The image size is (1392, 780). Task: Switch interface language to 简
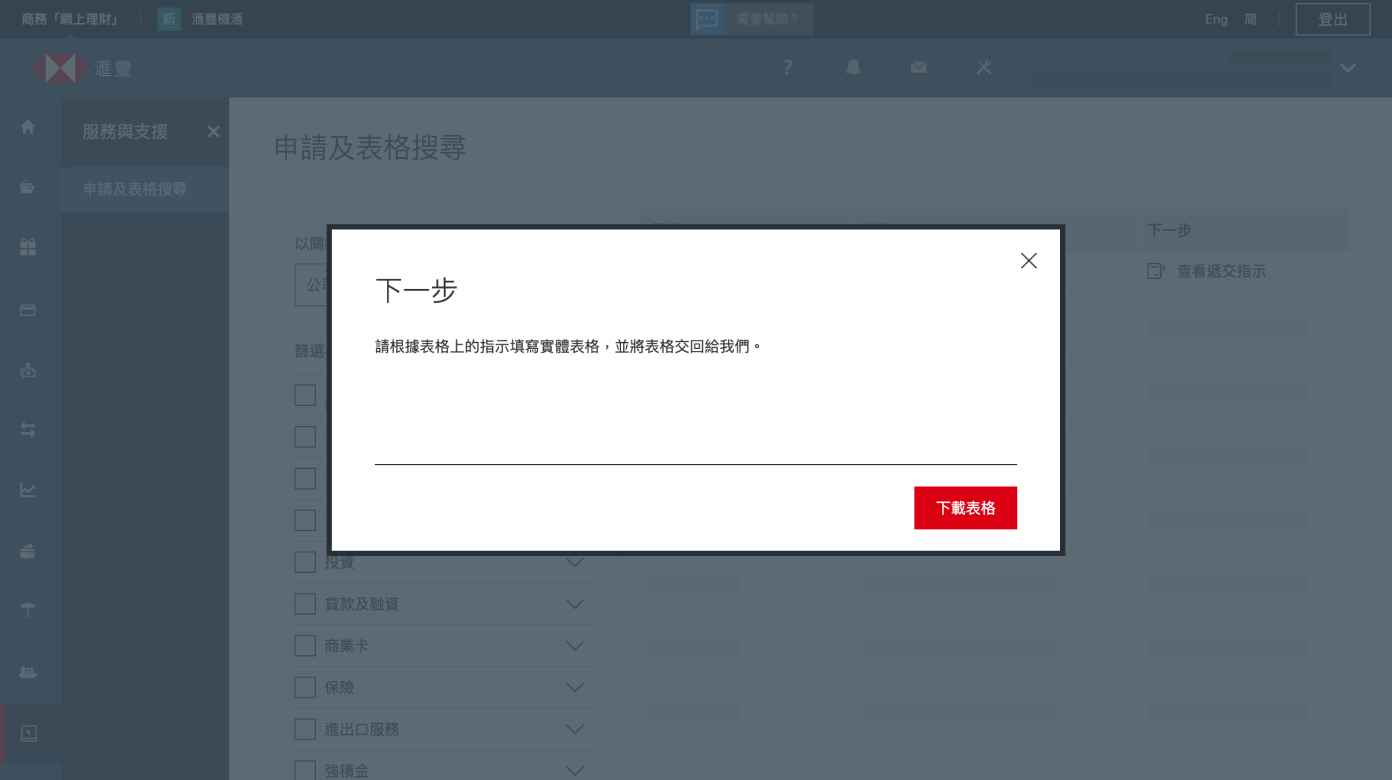1250,19
